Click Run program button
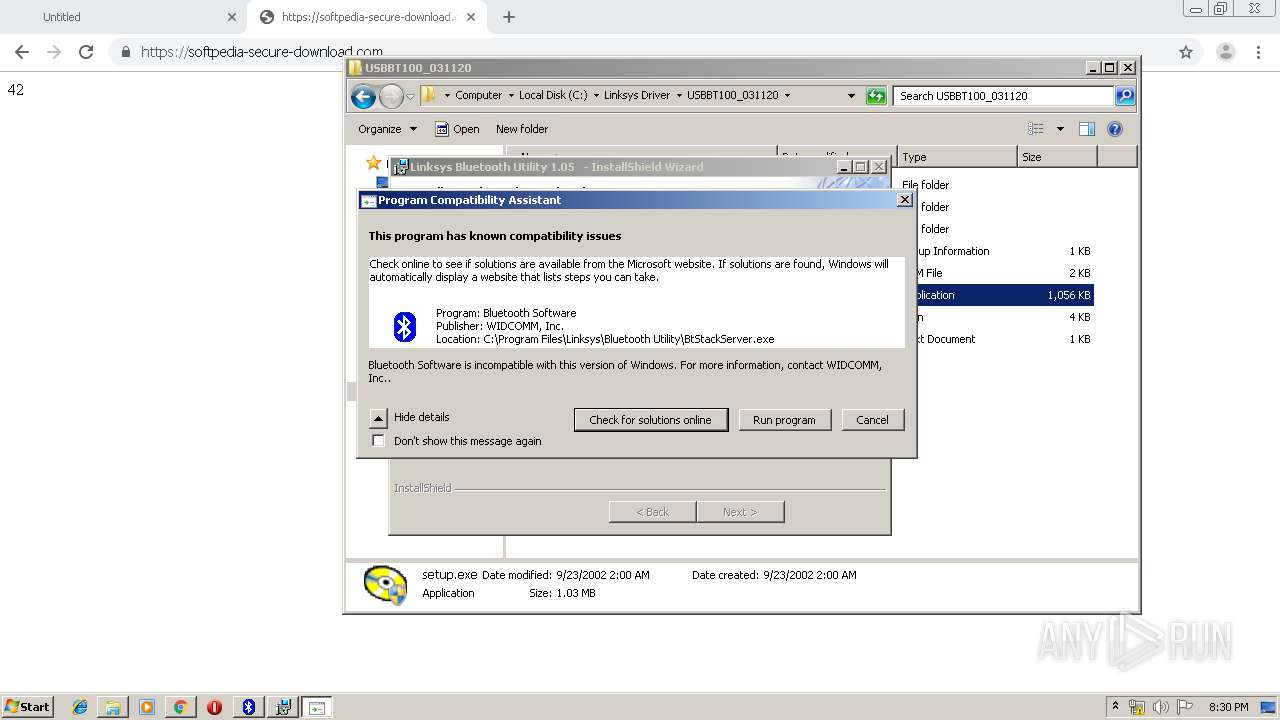 (784, 420)
